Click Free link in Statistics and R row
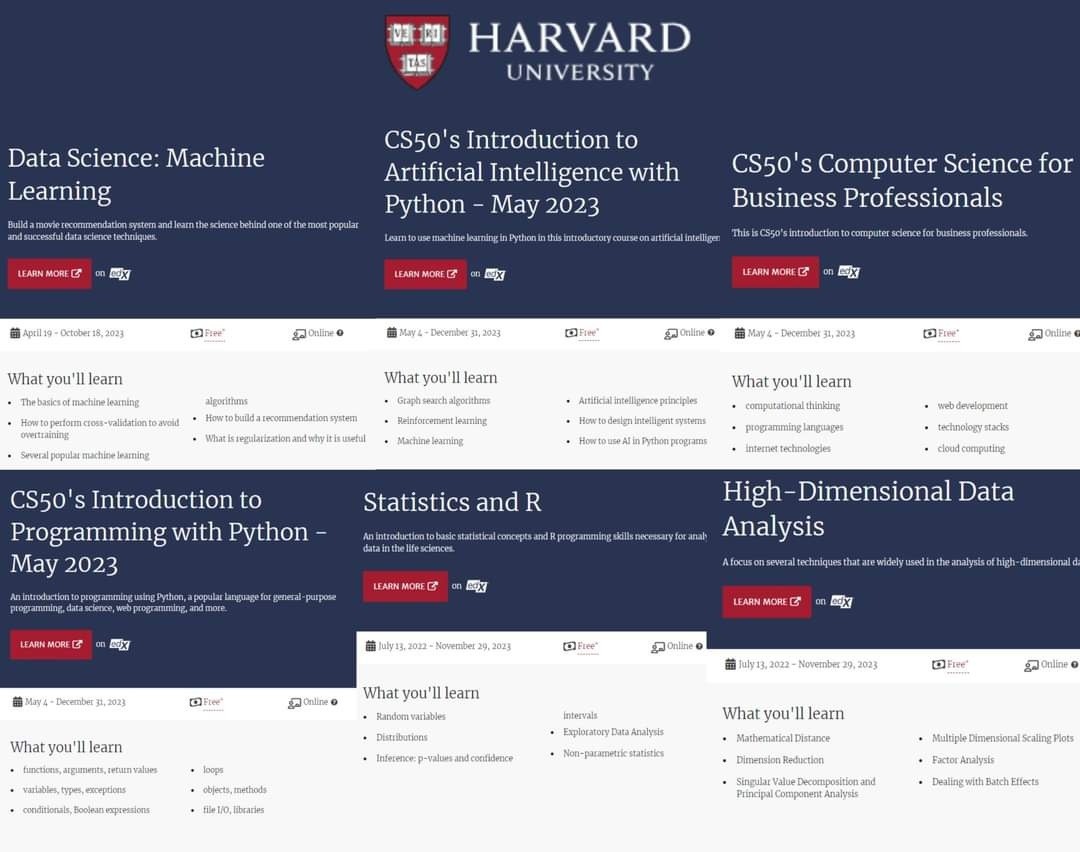 (588, 646)
